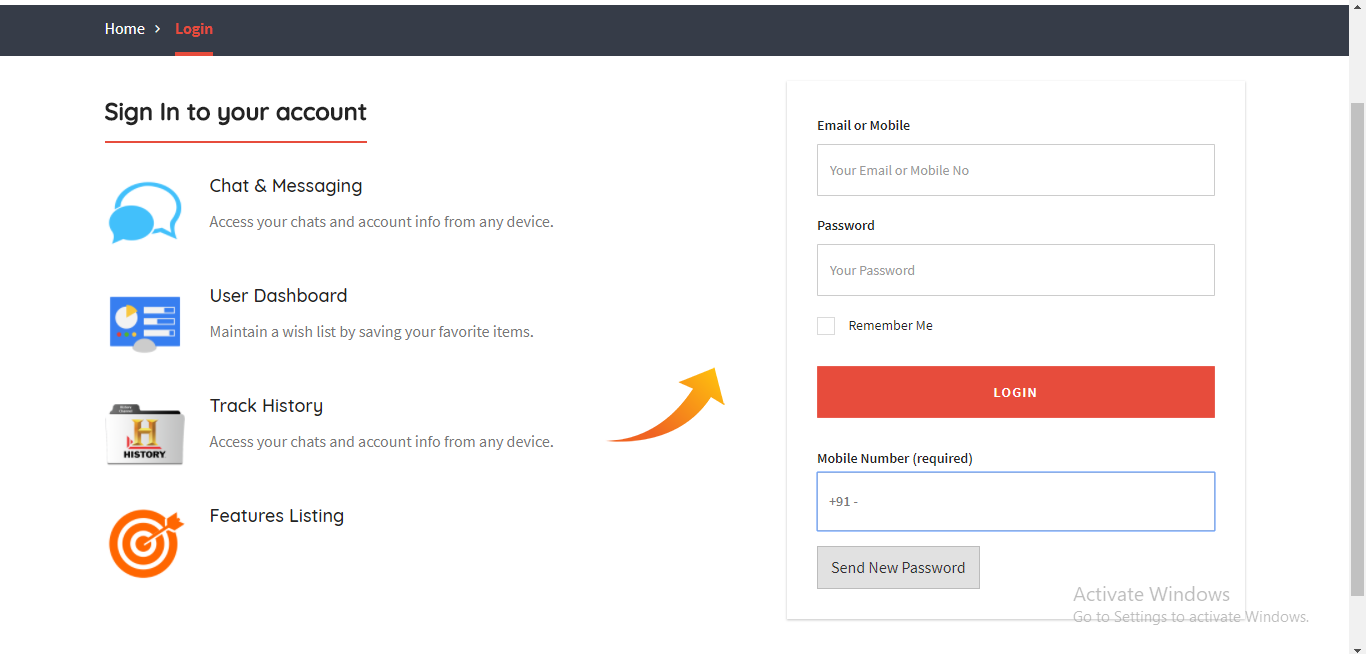Viewport: 1366px width, 654px height.
Task: Click the User Dashboard monitor icon
Action: [x=145, y=323]
